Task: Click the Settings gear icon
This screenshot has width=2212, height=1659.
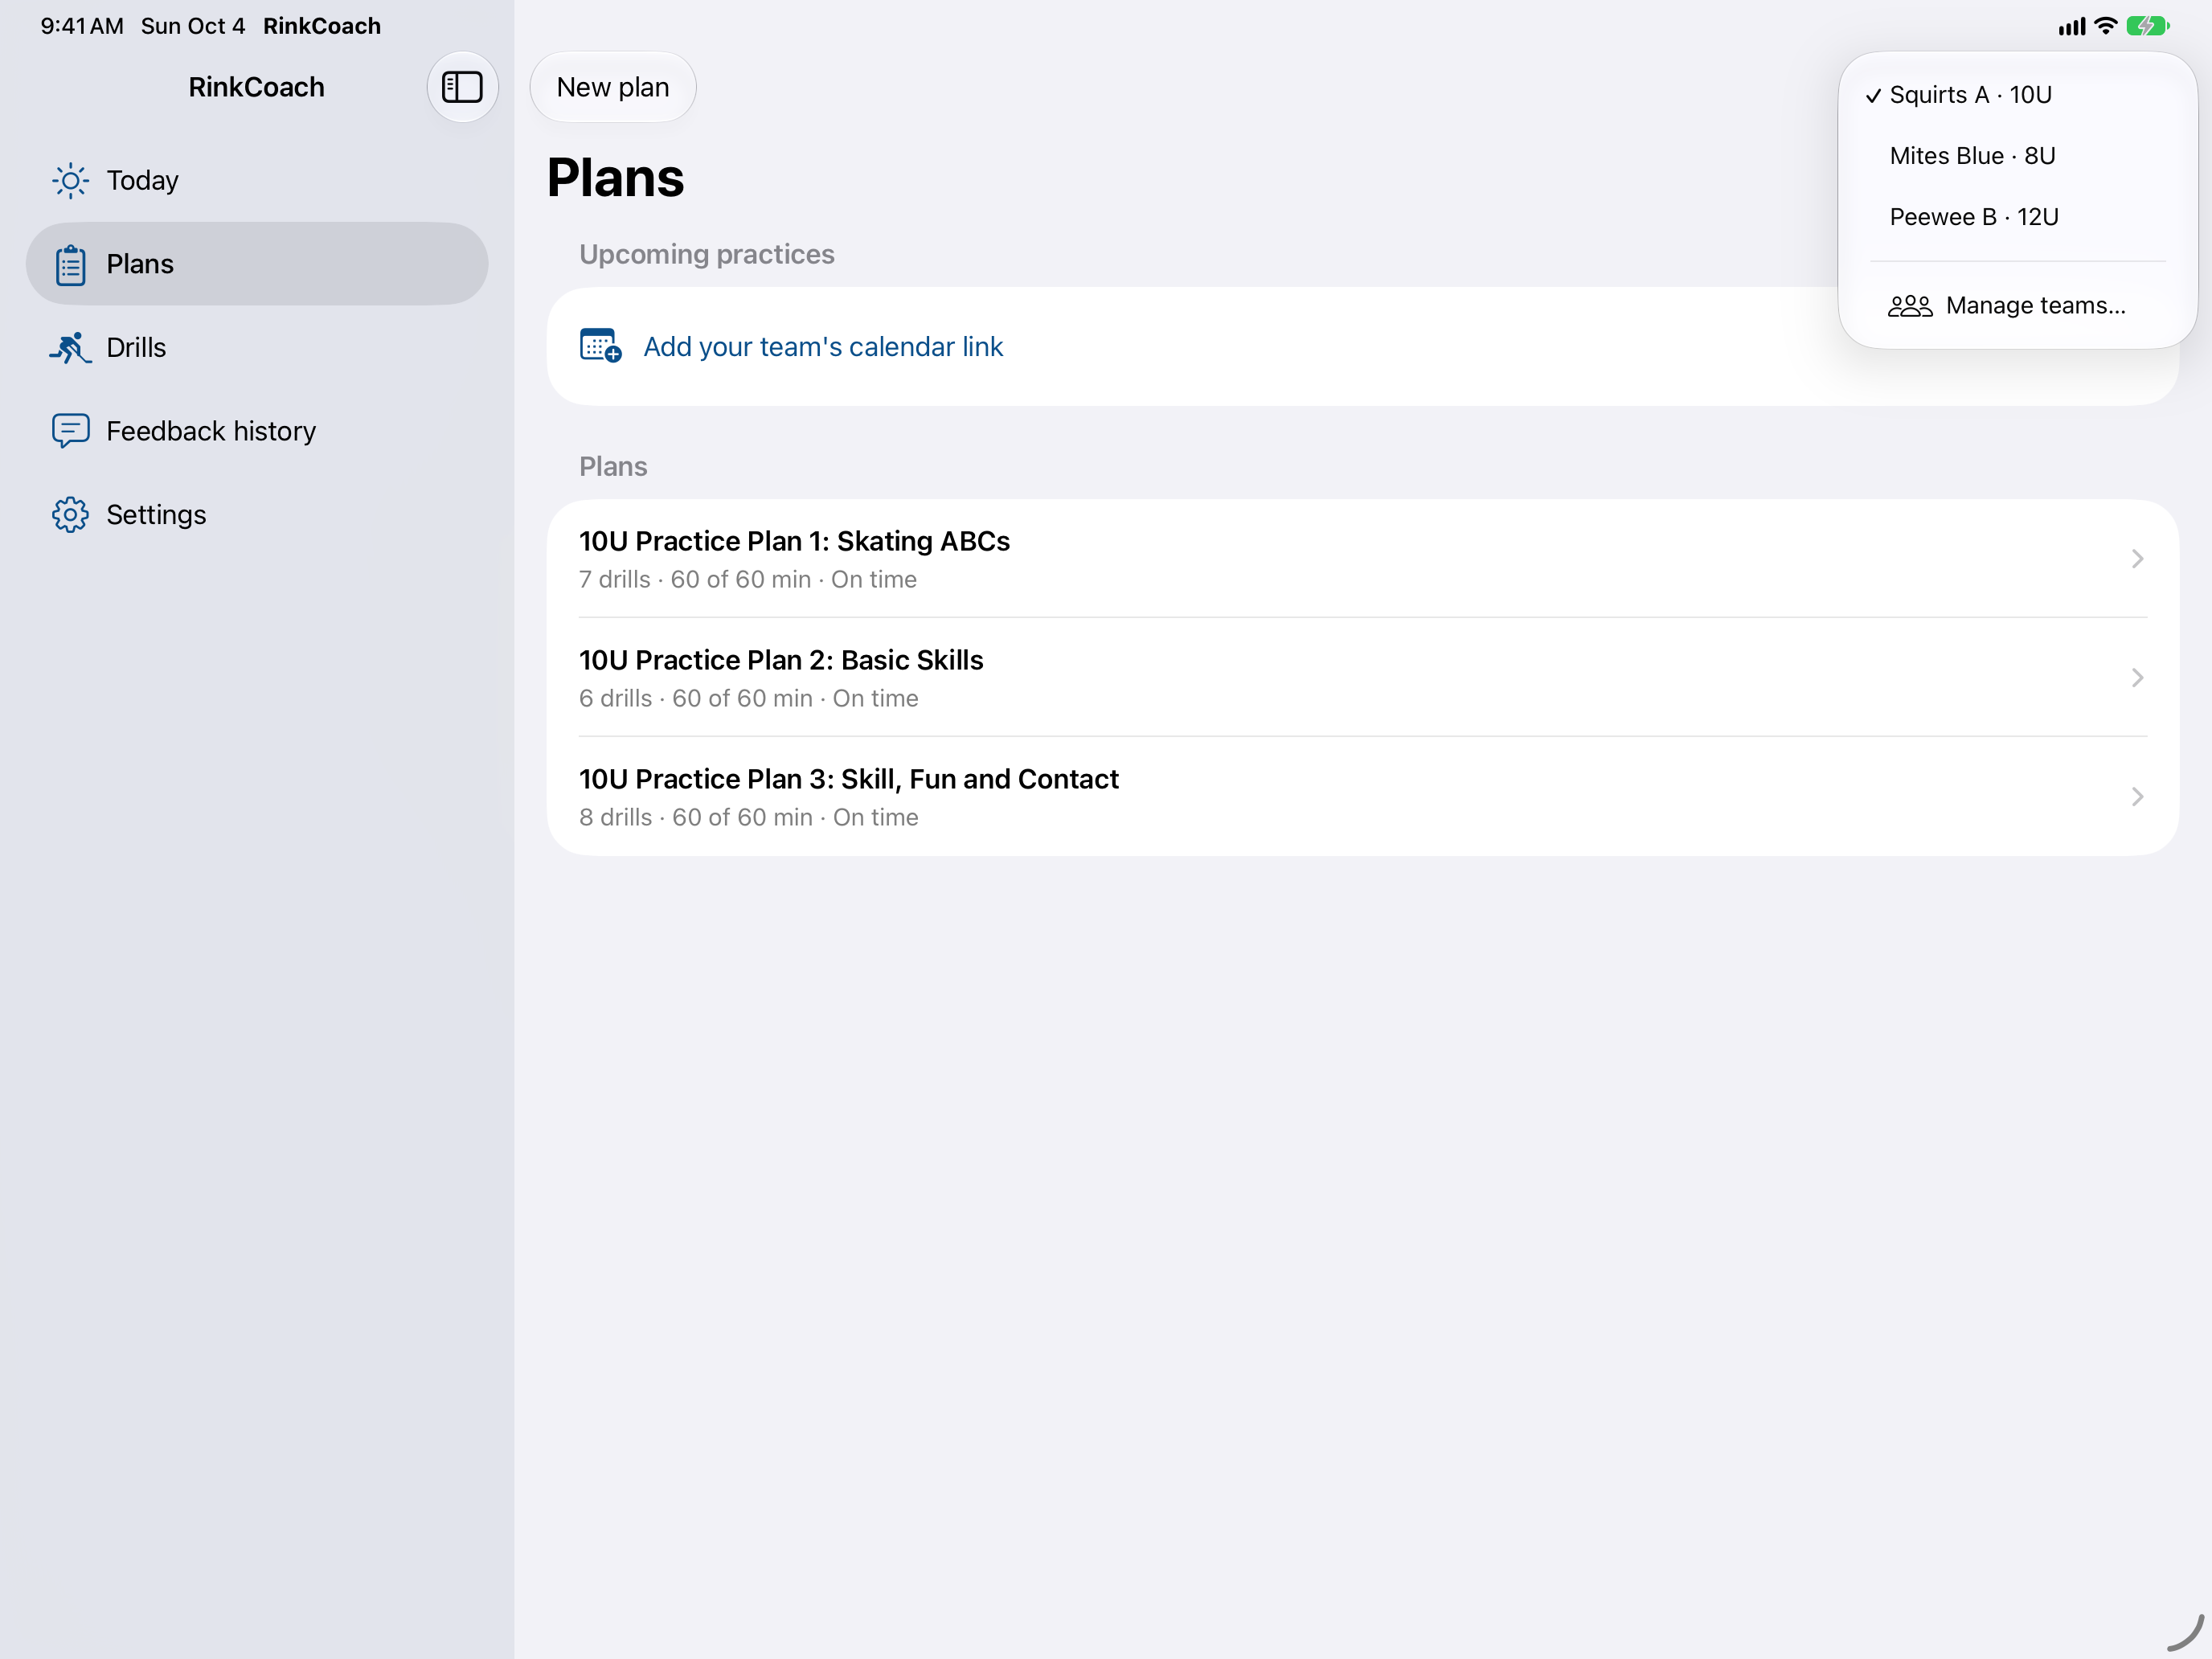Action: pyautogui.click(x=70, y=515)
